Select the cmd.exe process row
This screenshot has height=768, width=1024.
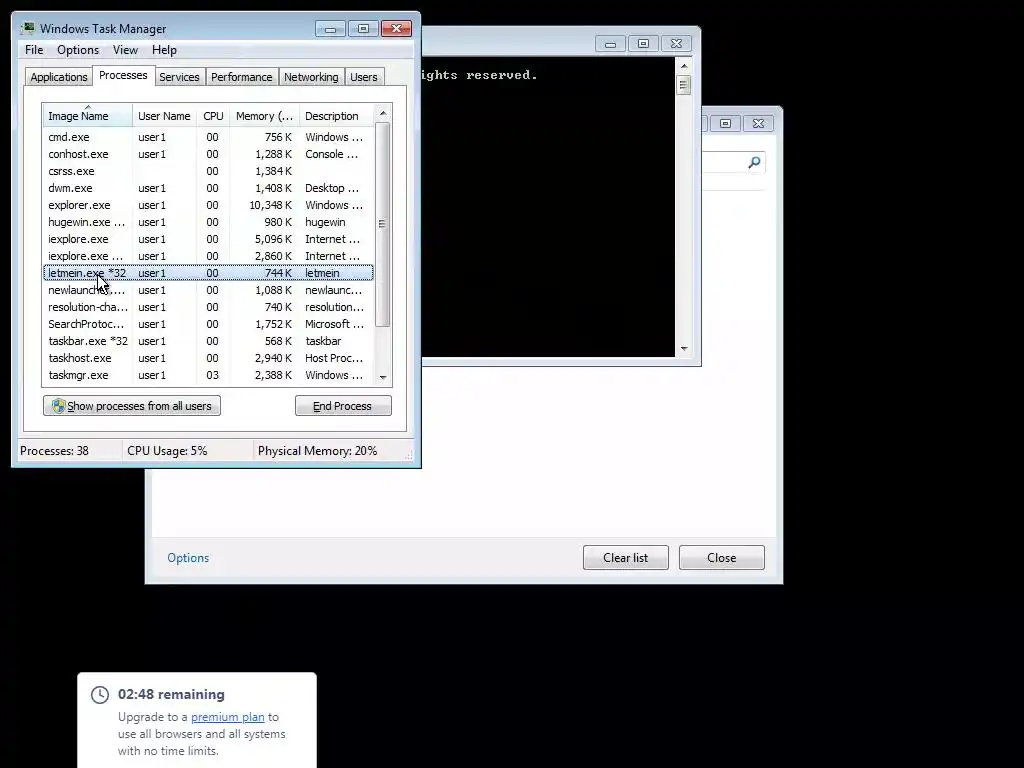click(208, 137)
